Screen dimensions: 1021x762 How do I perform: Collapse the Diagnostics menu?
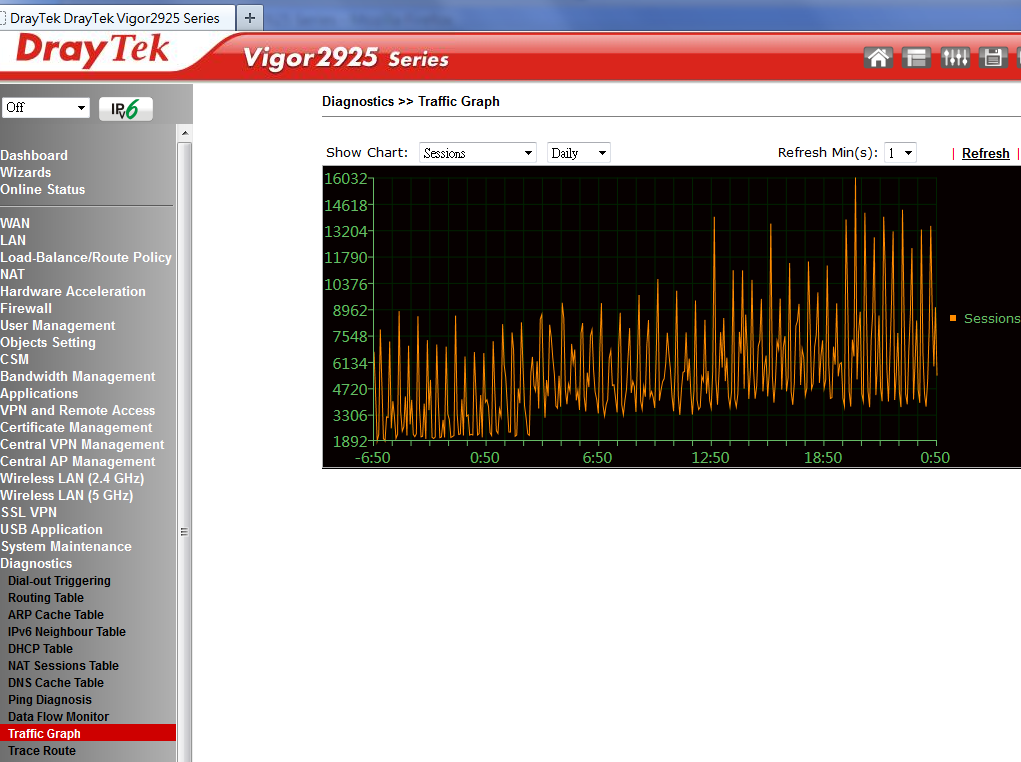pyautogui.click(x=36, y=563)
